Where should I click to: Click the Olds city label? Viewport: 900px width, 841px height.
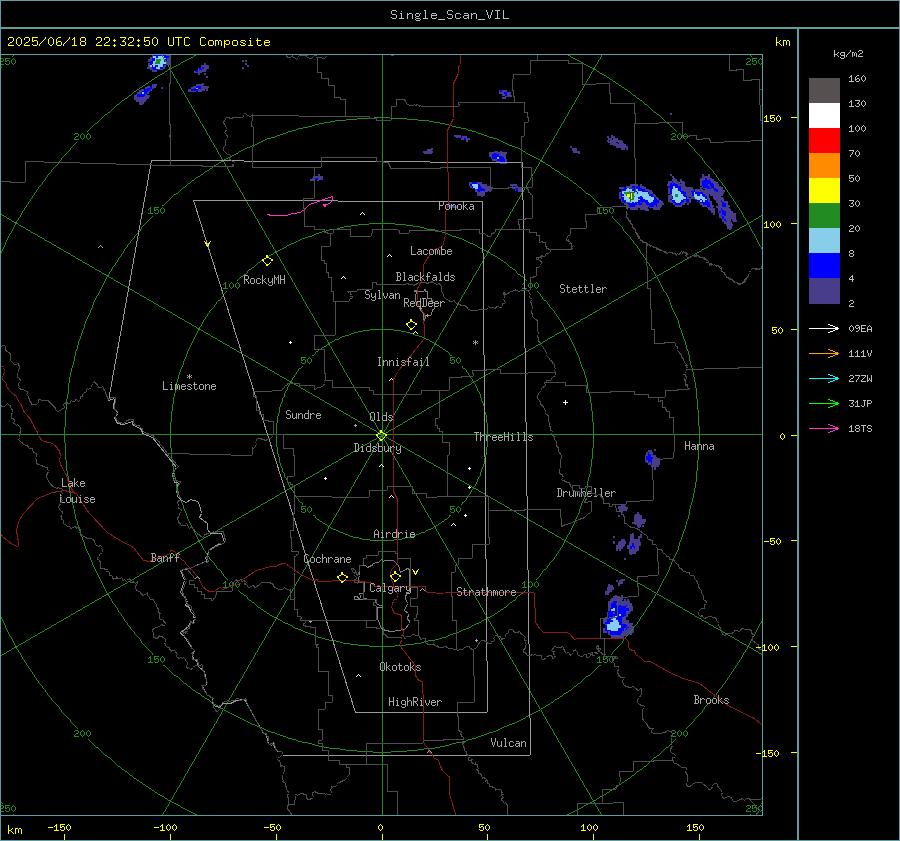(381, 417)
